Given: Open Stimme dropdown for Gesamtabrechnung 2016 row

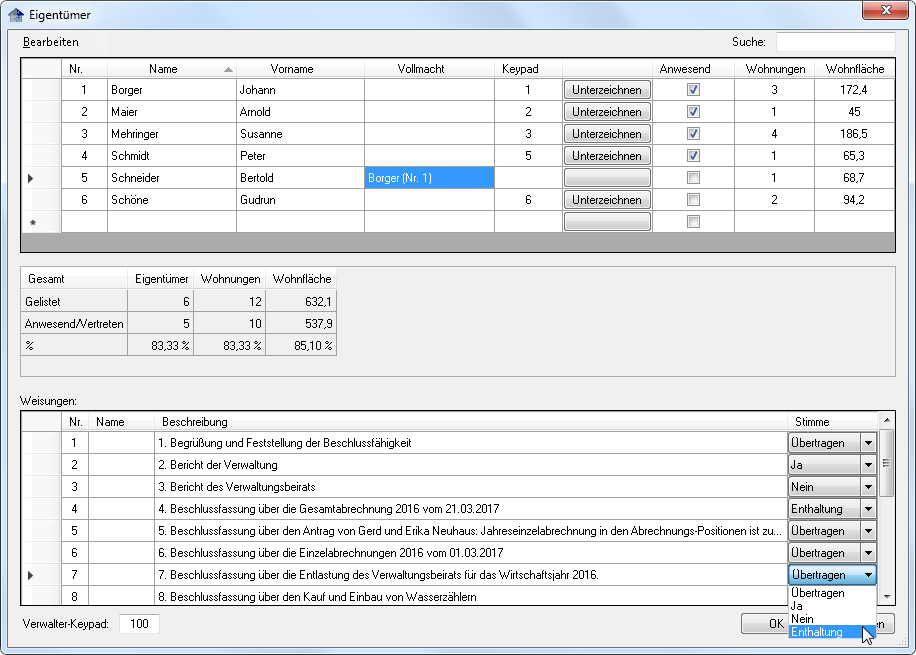Looking at the screenshot, I should 868,509.
